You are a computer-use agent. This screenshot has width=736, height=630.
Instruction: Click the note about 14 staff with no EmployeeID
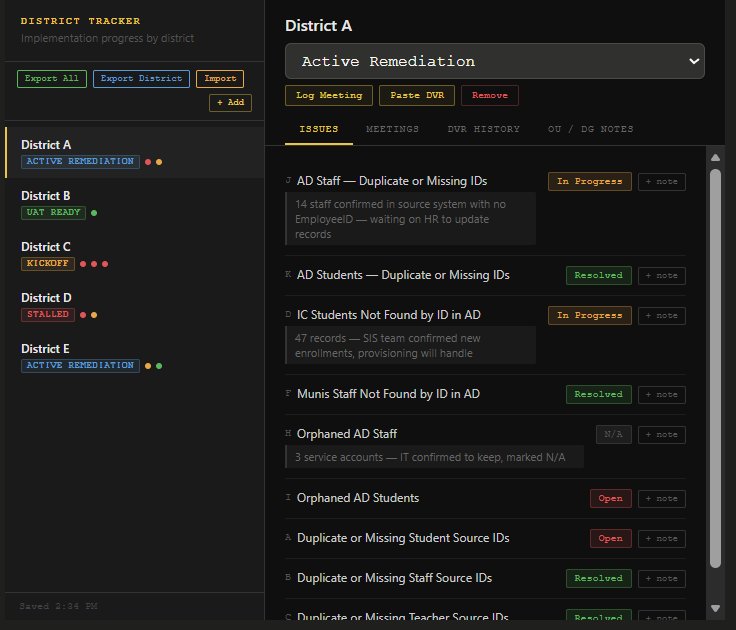410,219
